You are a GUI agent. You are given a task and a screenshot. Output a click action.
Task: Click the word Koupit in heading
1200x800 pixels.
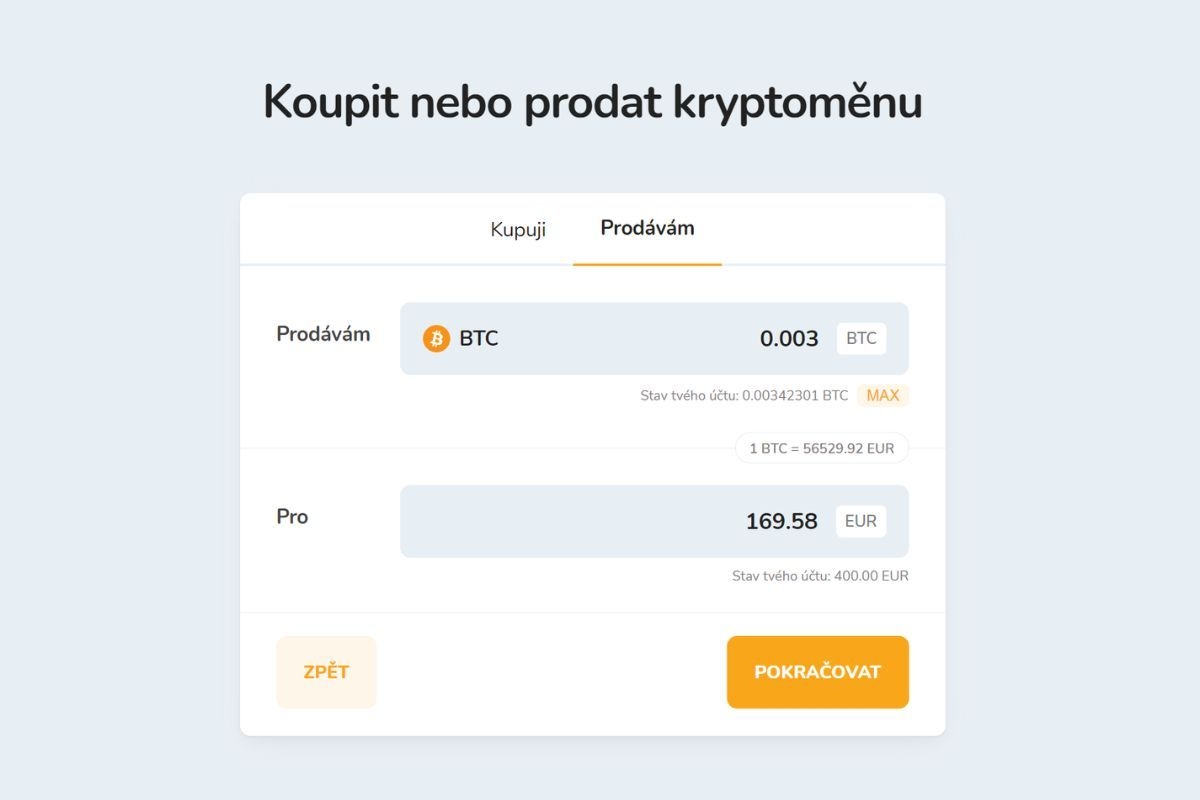(329, 102)
